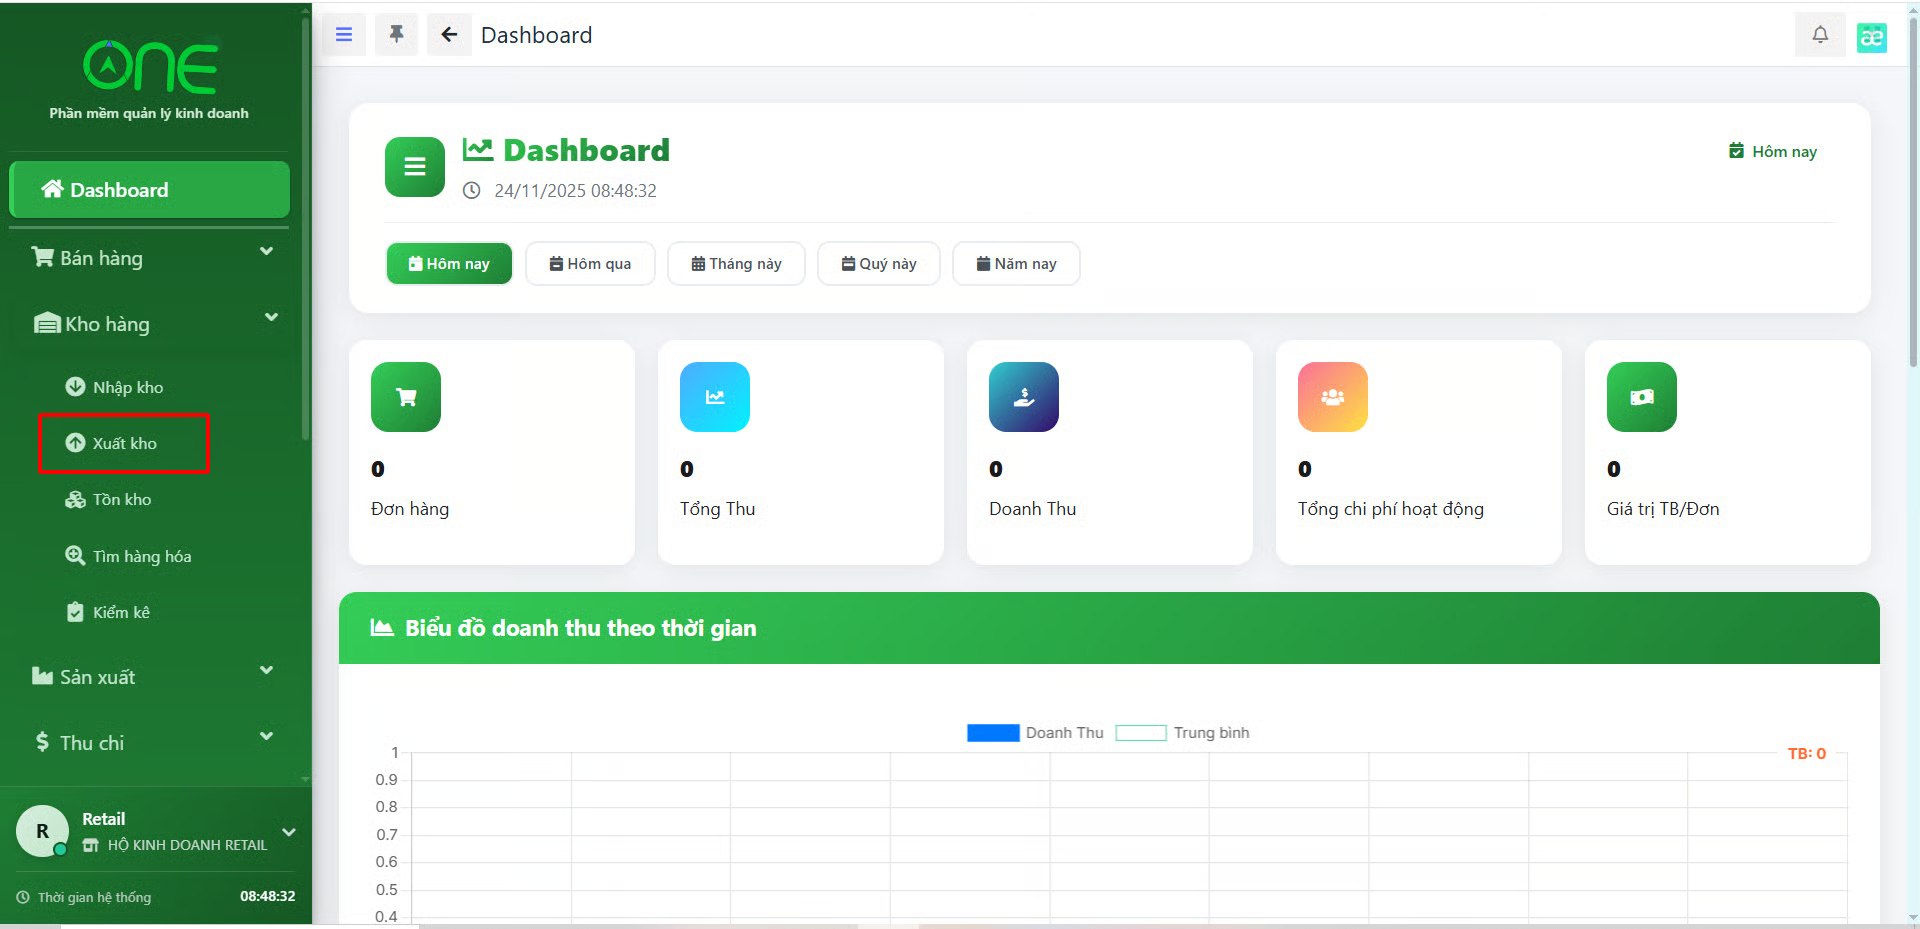Click the green list icon beside Dashboard heading
1920x929 pixels.
[x=414, y=167]
